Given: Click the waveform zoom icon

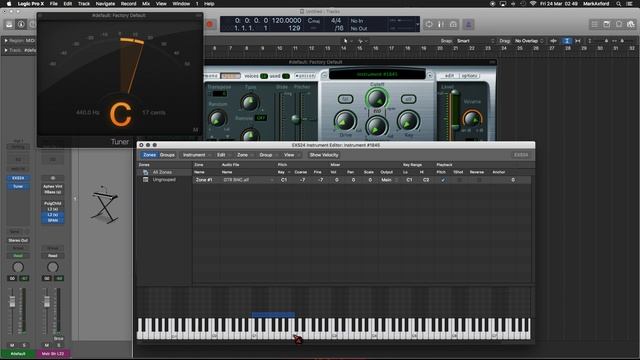Looking at the screenshot, I should (553, 41).
